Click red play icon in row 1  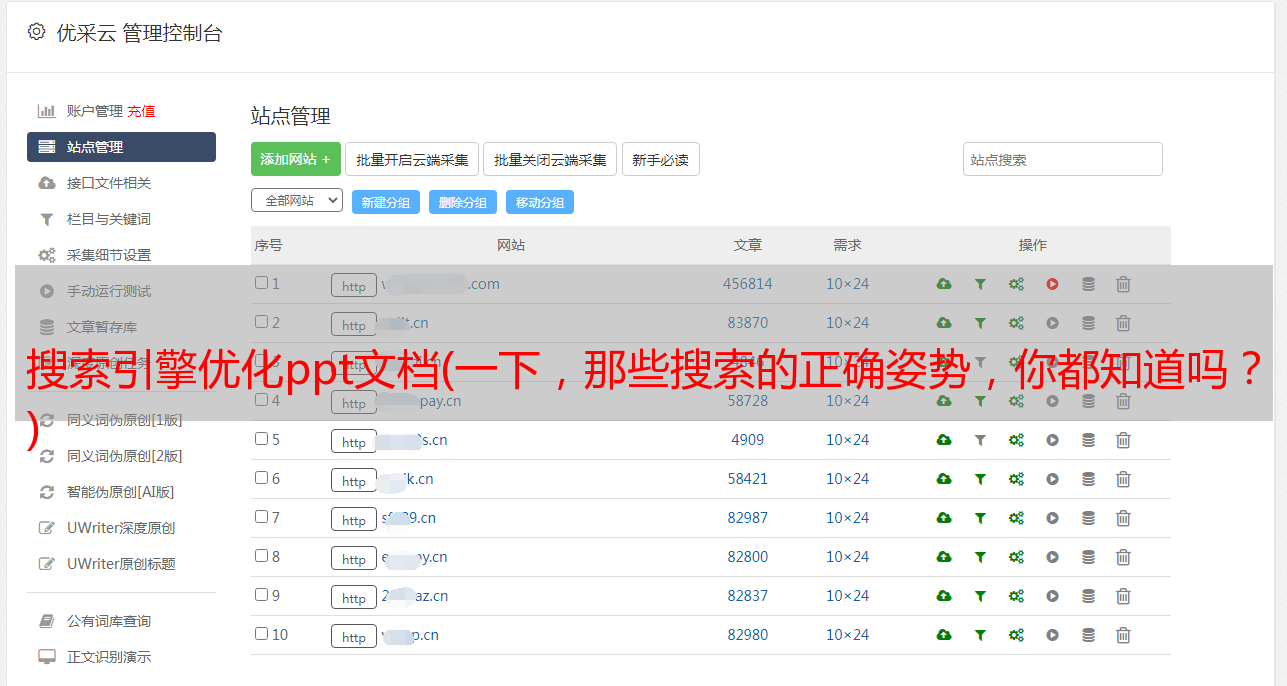1052,284
